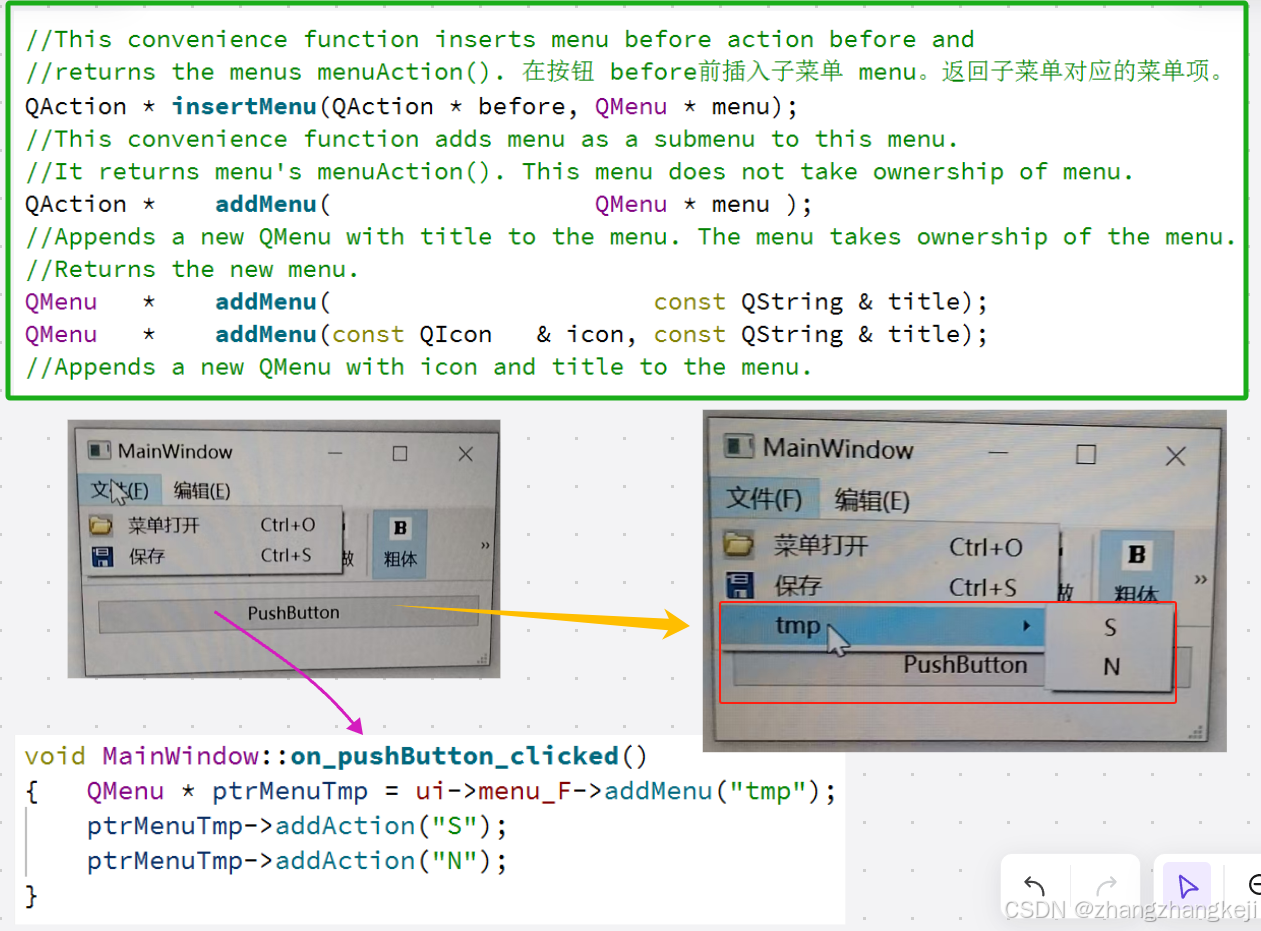Click the title-bar app icon of the smaller MainWindow
The height and width of the screenshot is (931, 1261).
(99, 451)
